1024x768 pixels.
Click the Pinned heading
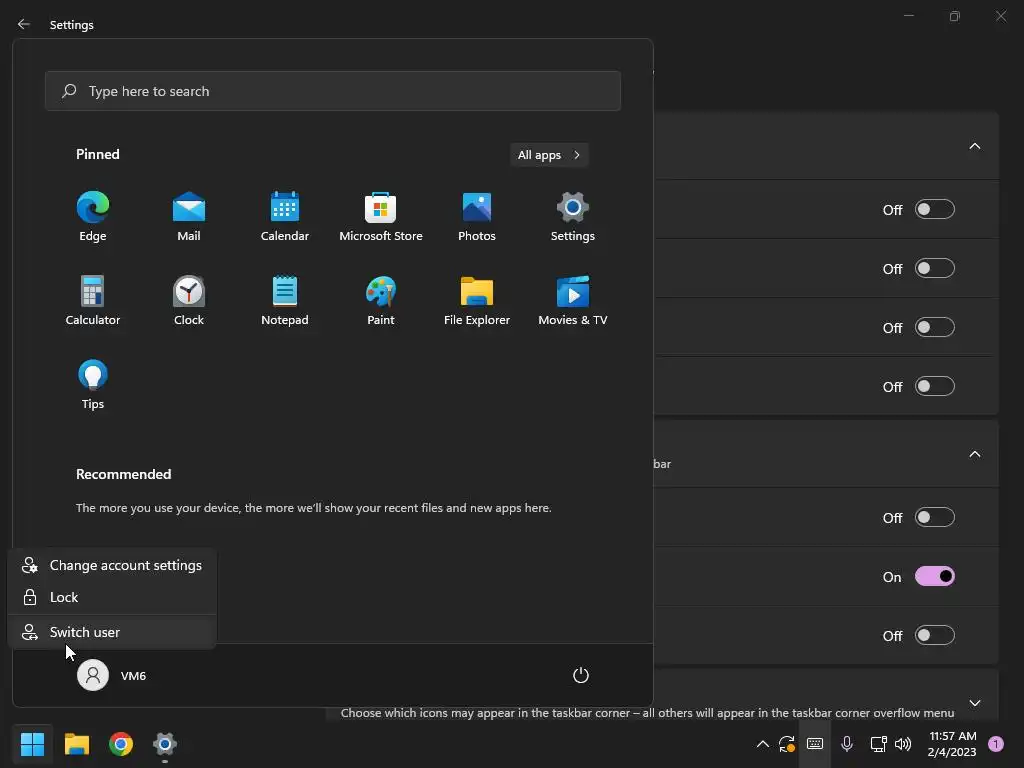pos(97,154)
